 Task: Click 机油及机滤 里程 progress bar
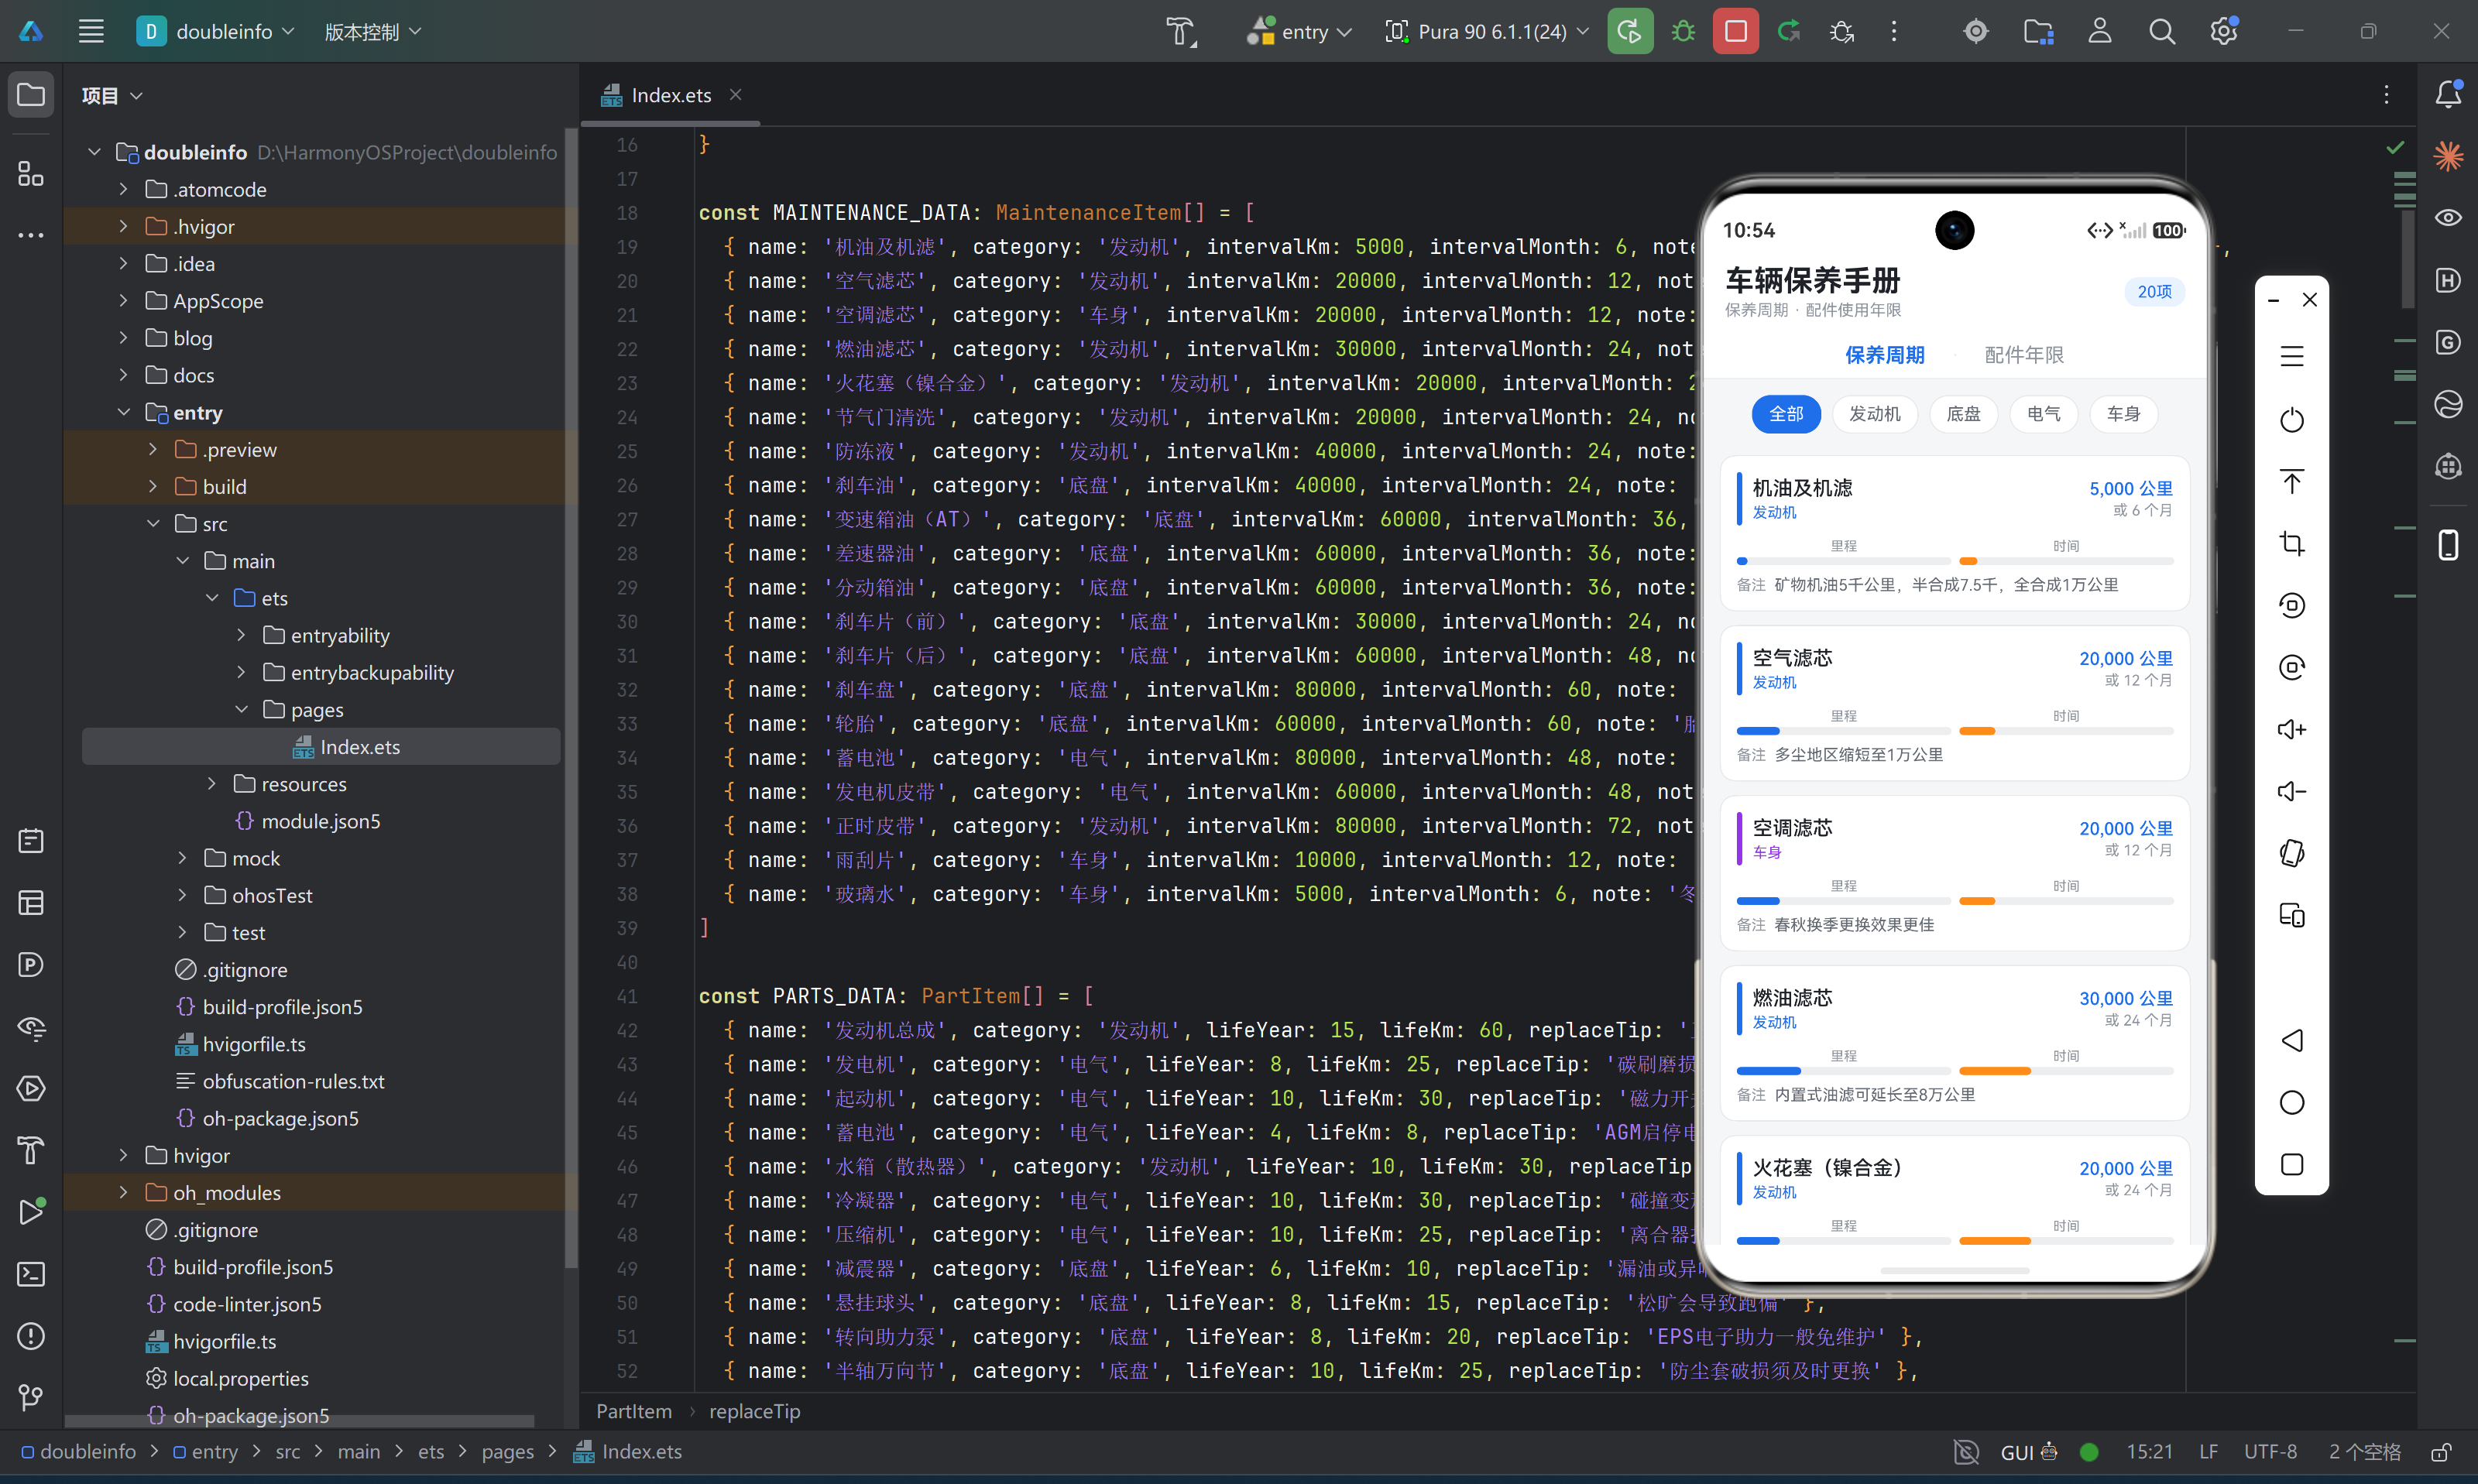(1843, 561)
